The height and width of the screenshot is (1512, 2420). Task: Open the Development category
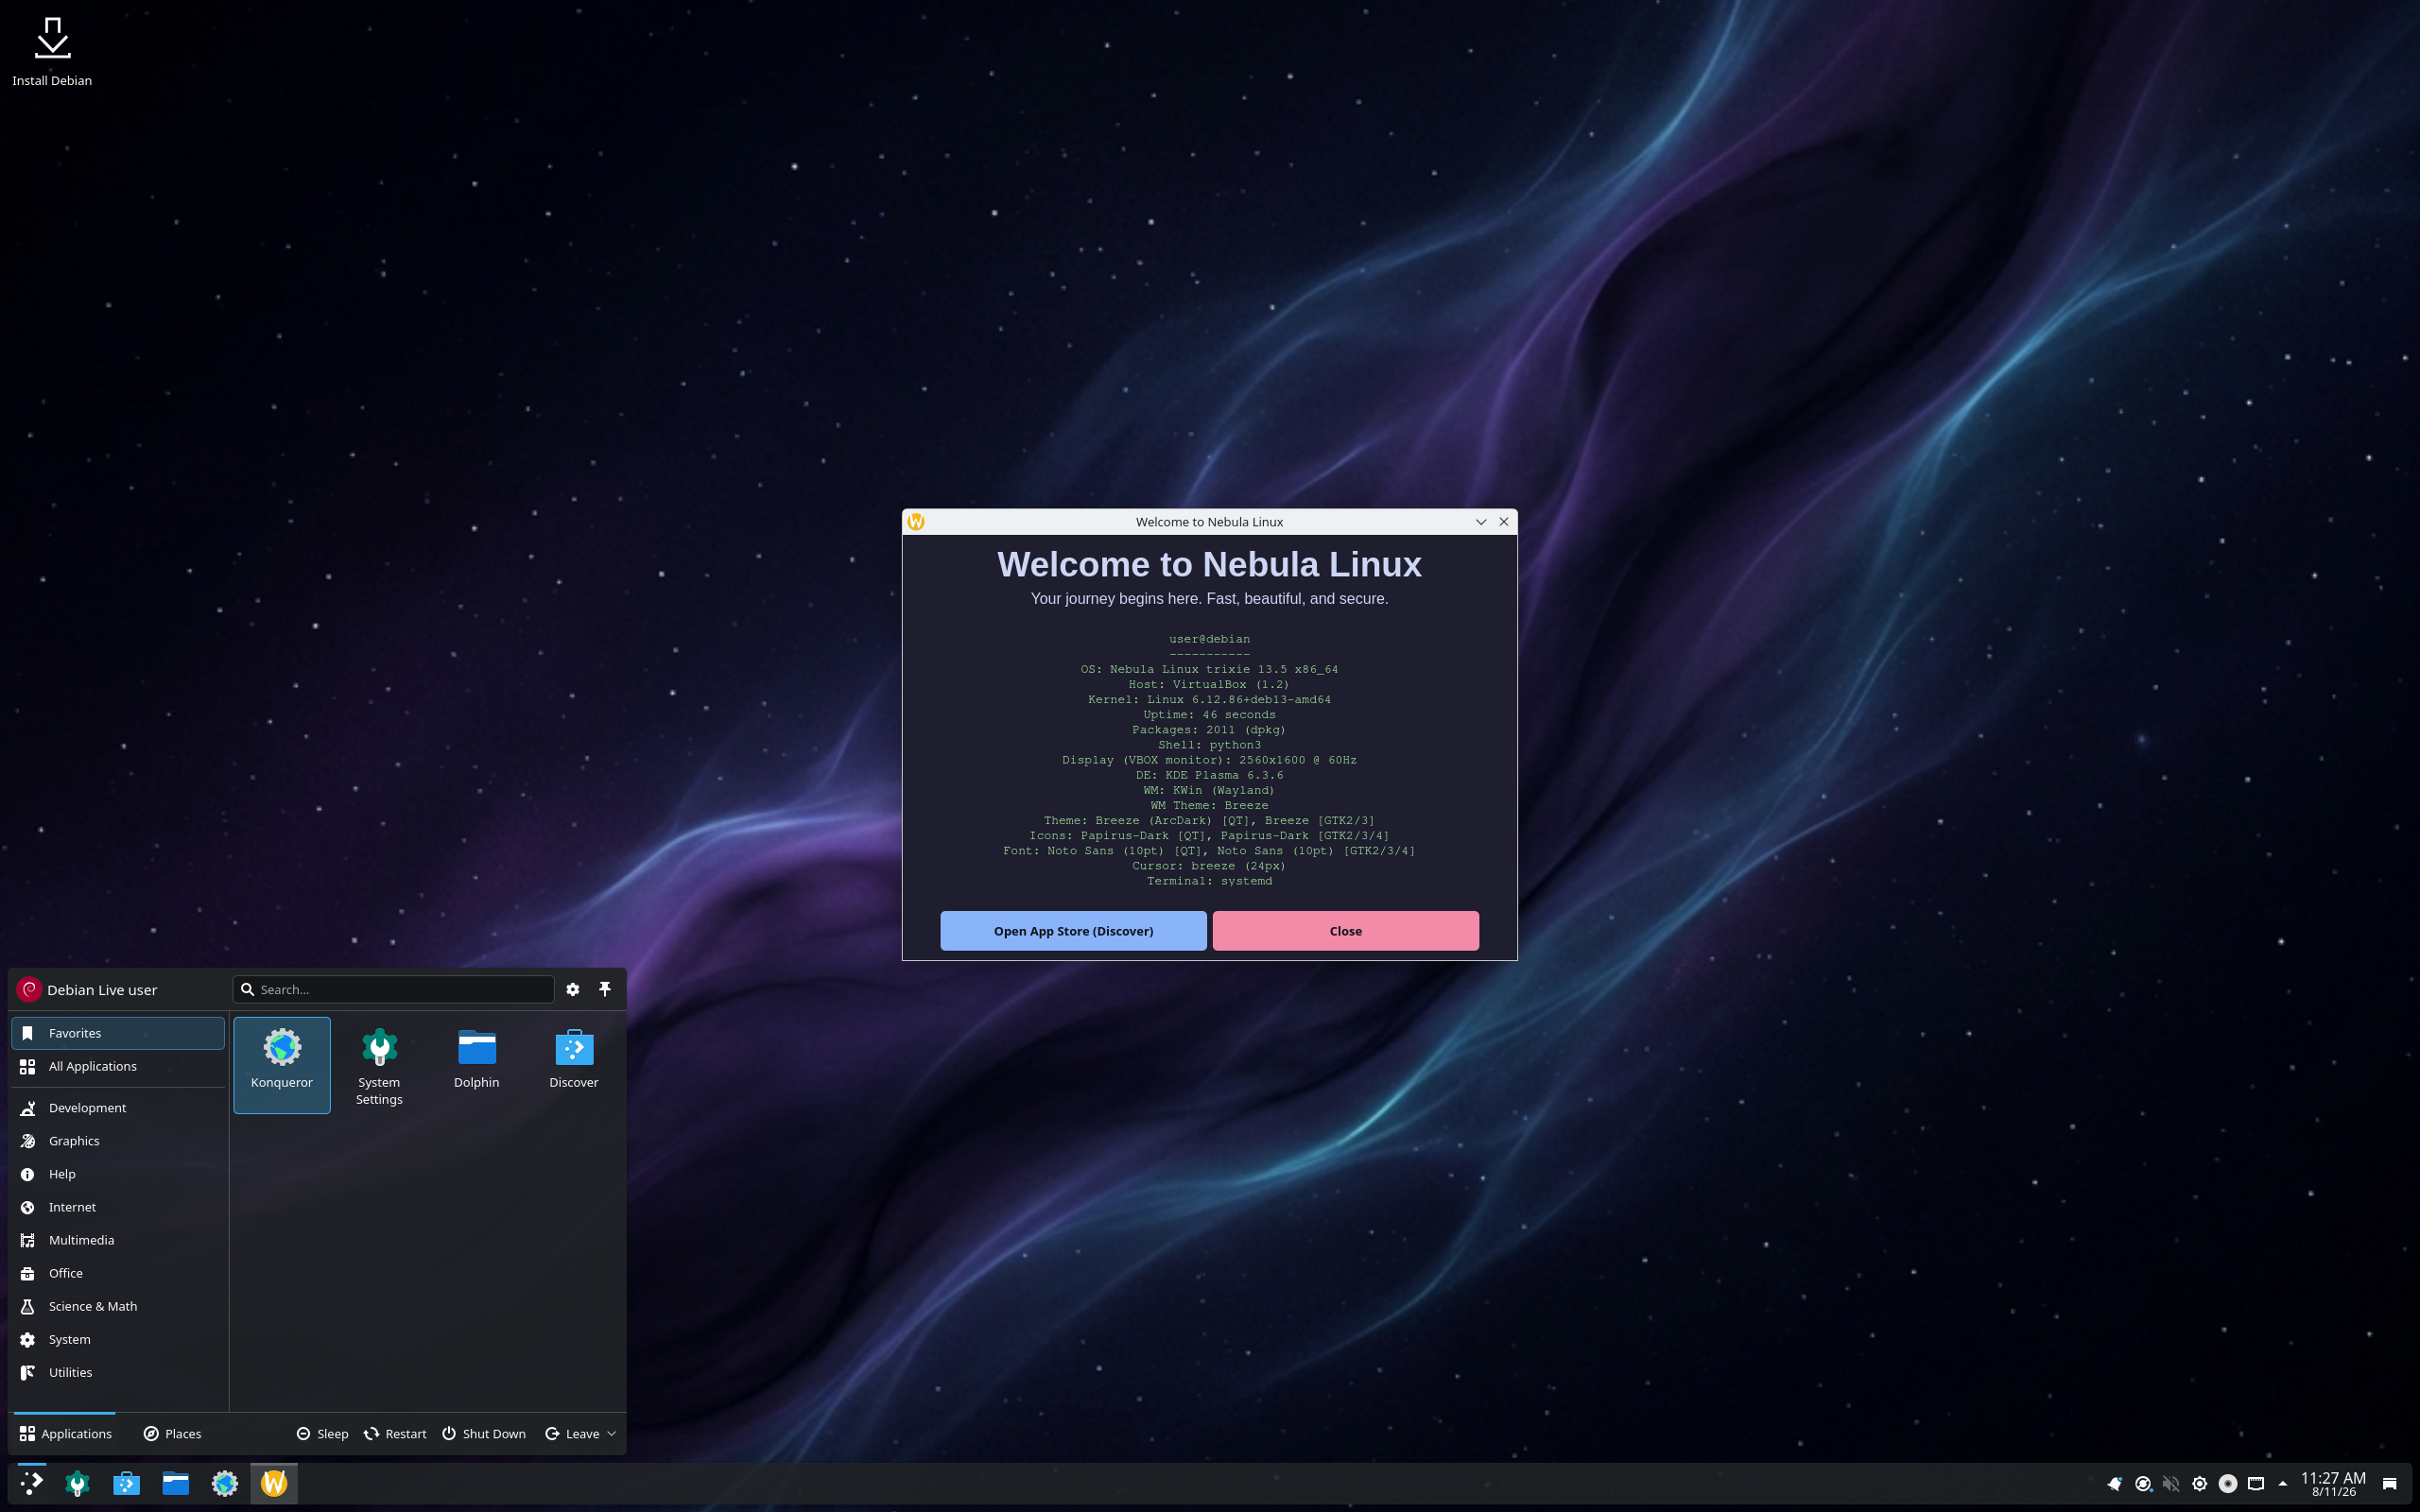118,1108
